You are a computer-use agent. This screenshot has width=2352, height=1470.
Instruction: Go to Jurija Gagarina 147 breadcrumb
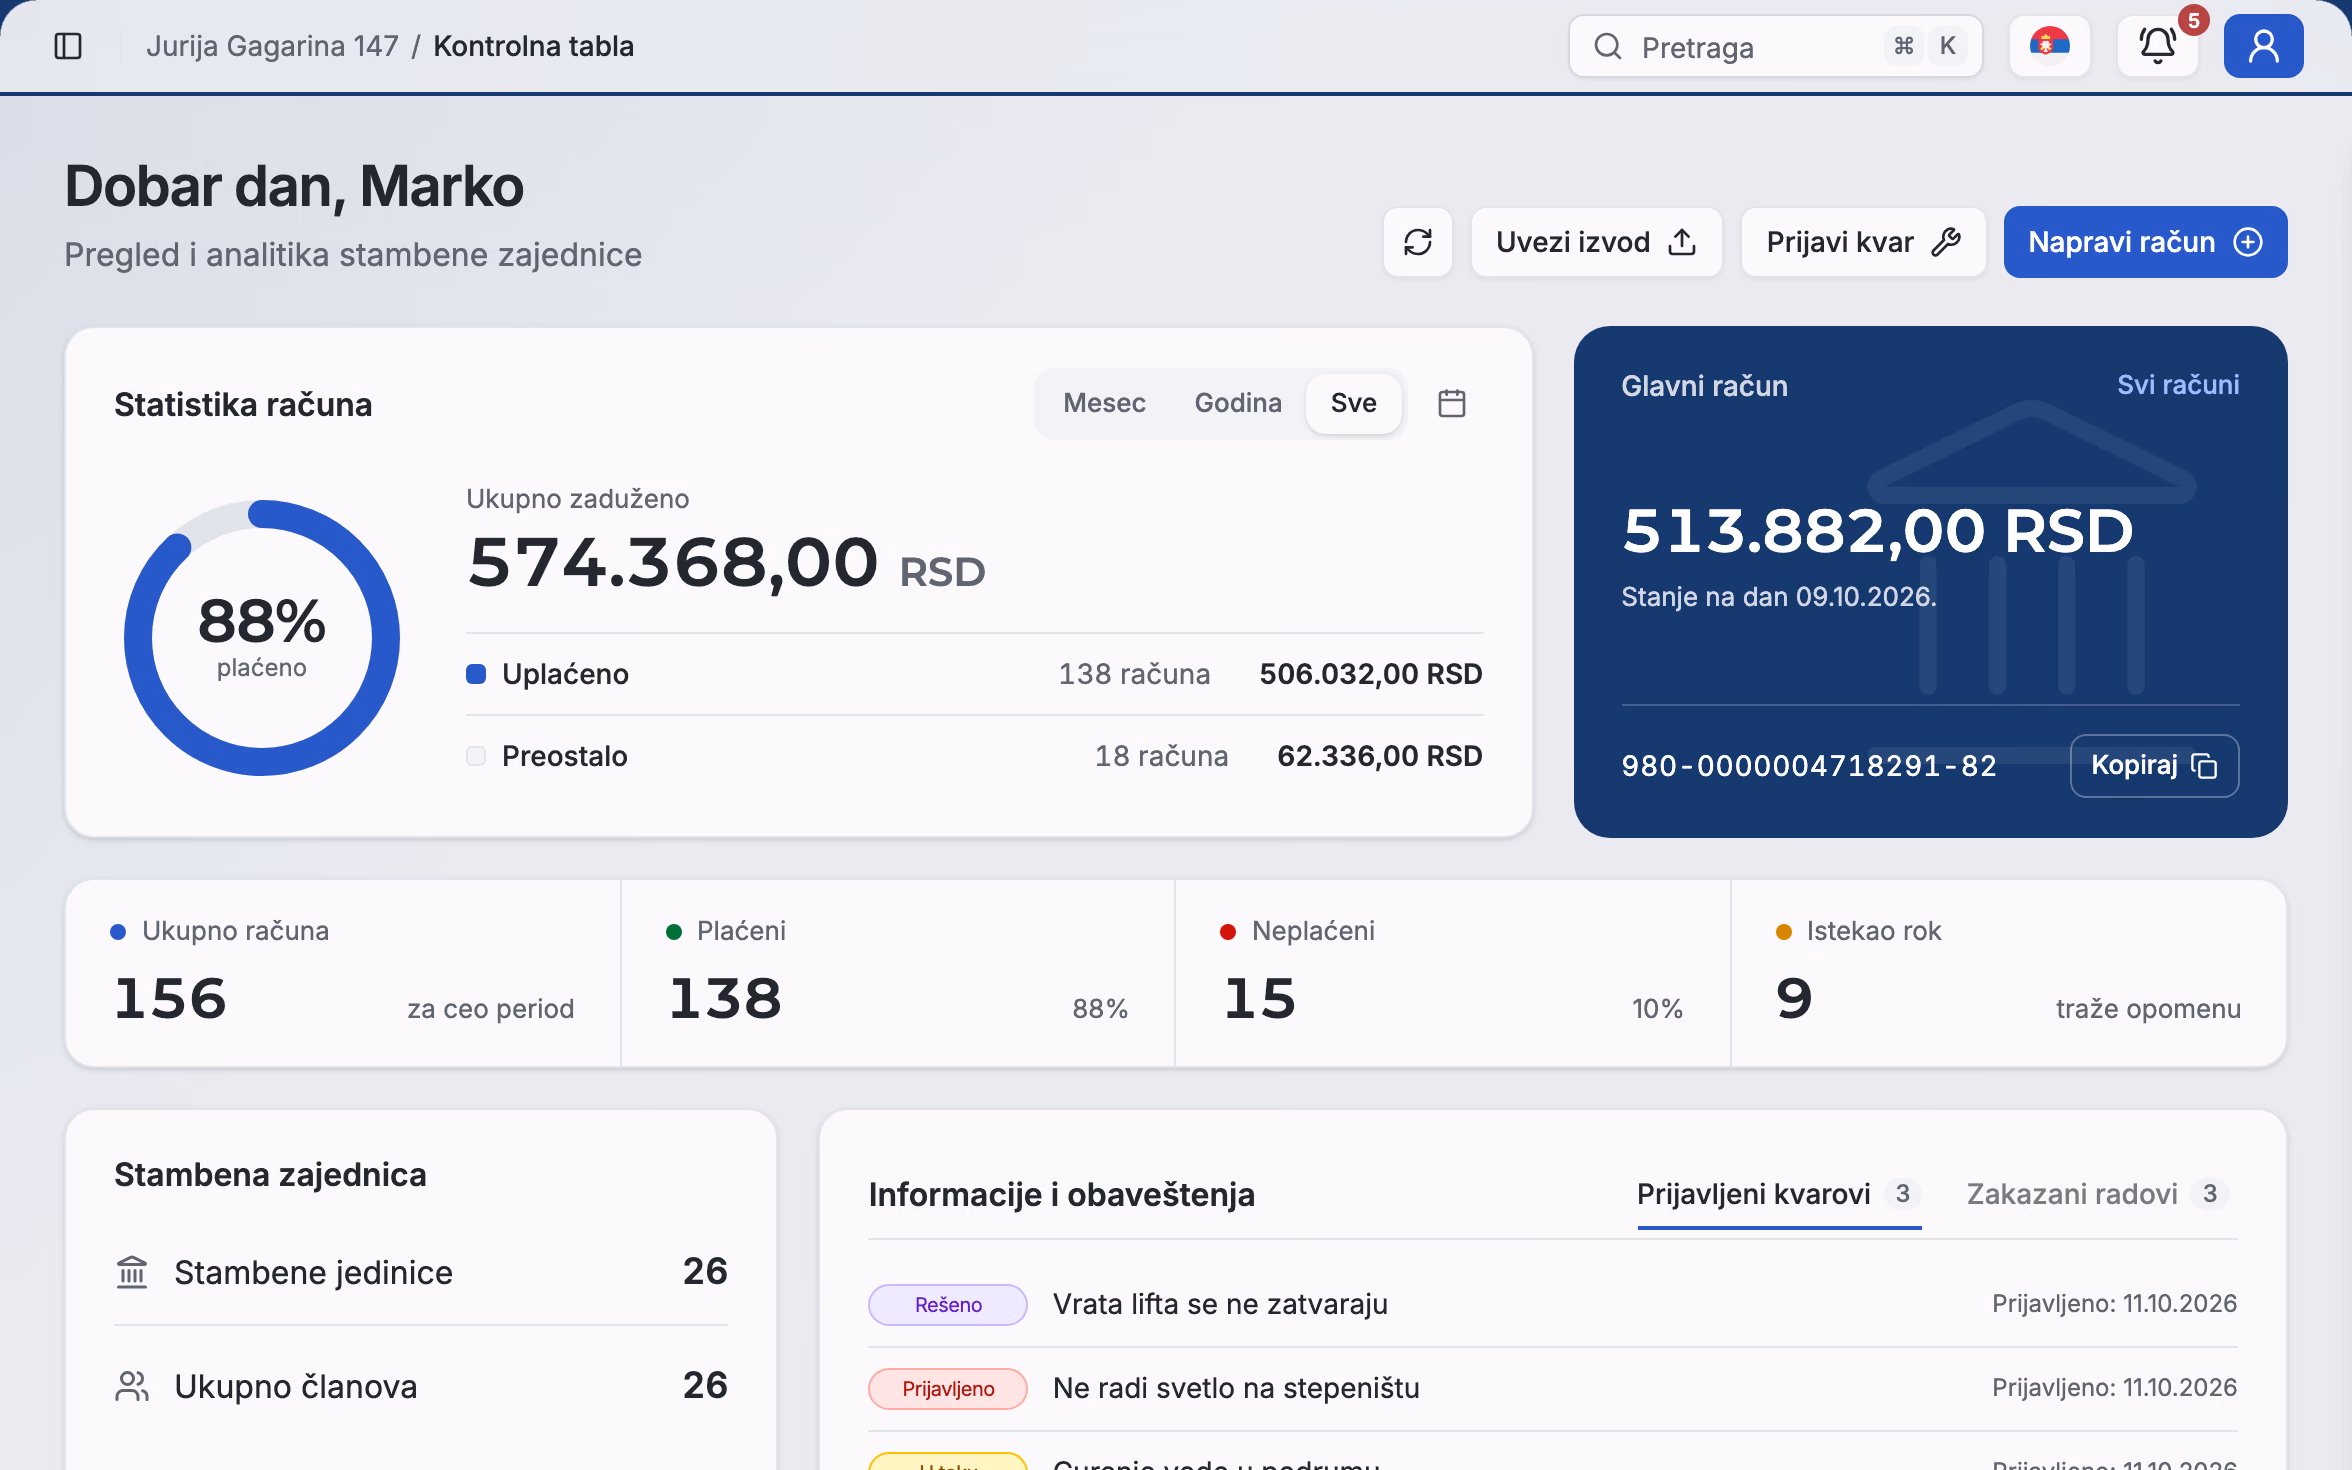[272, 46]
